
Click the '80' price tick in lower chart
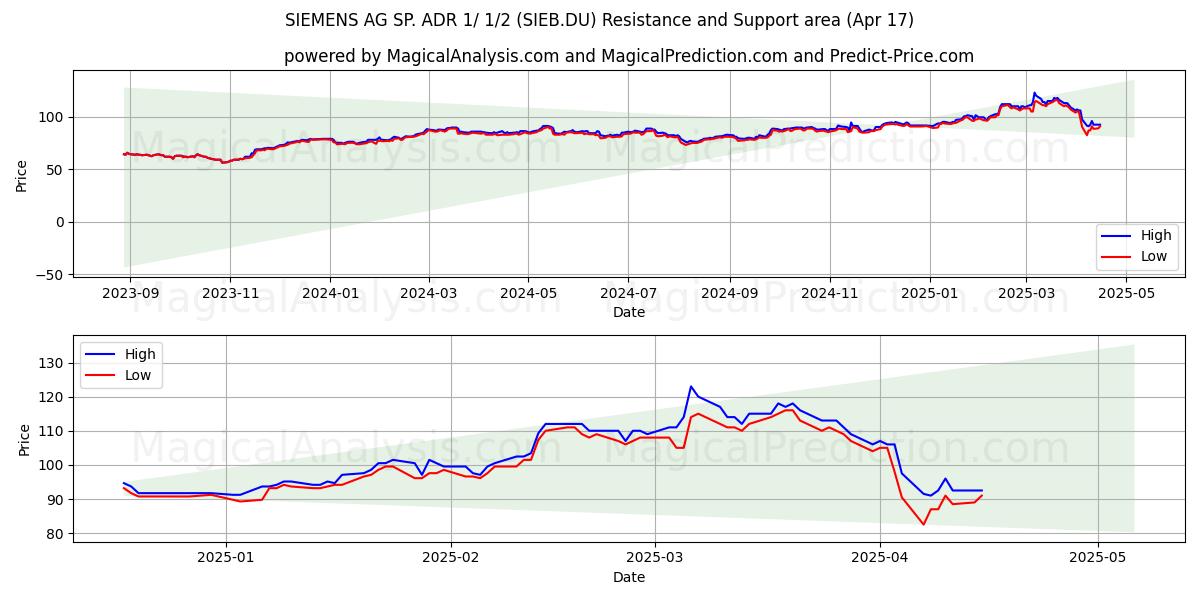[x=58, y=534]
